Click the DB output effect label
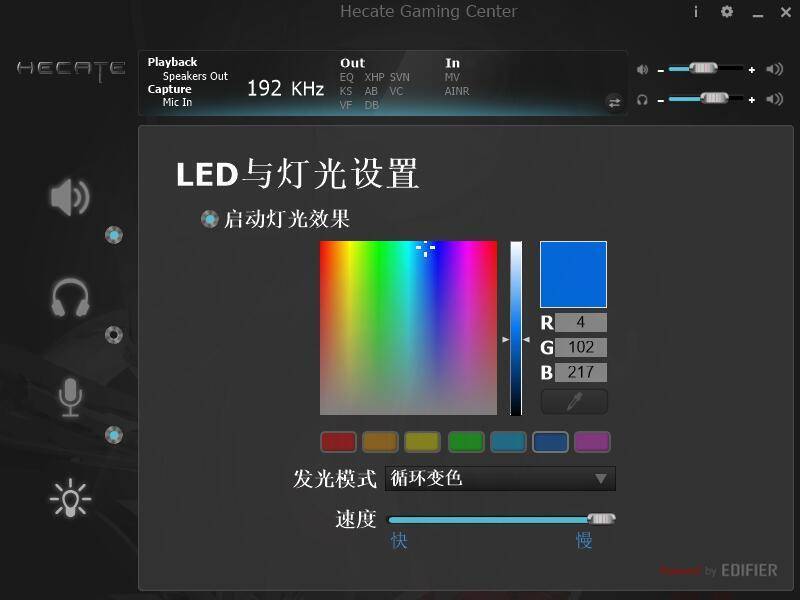This screenshot has height=600, width=800. point(371,105)
